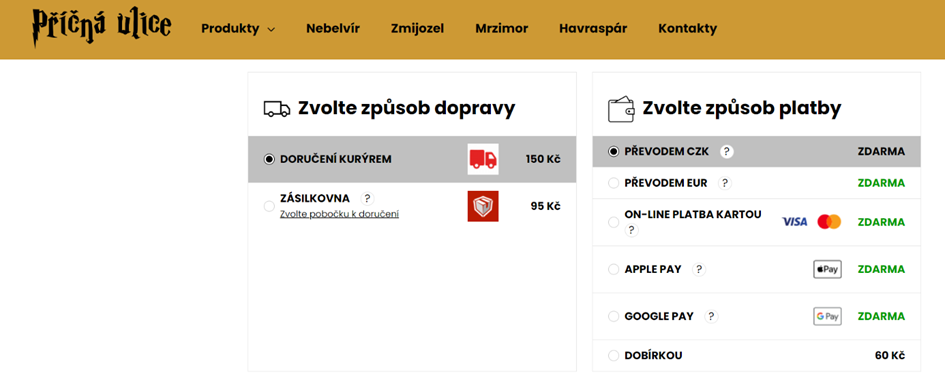
Task: Select On-line platba kartou radio
Action: [x=614, y=222]
